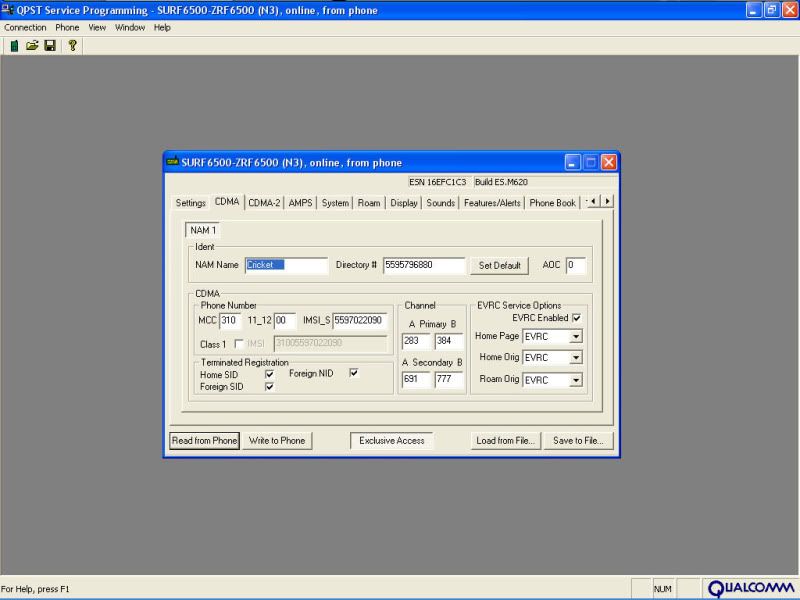Expand the Home Orig EVRC dropdown
Viewport: 800px width, 600px height.
point(576,358)
